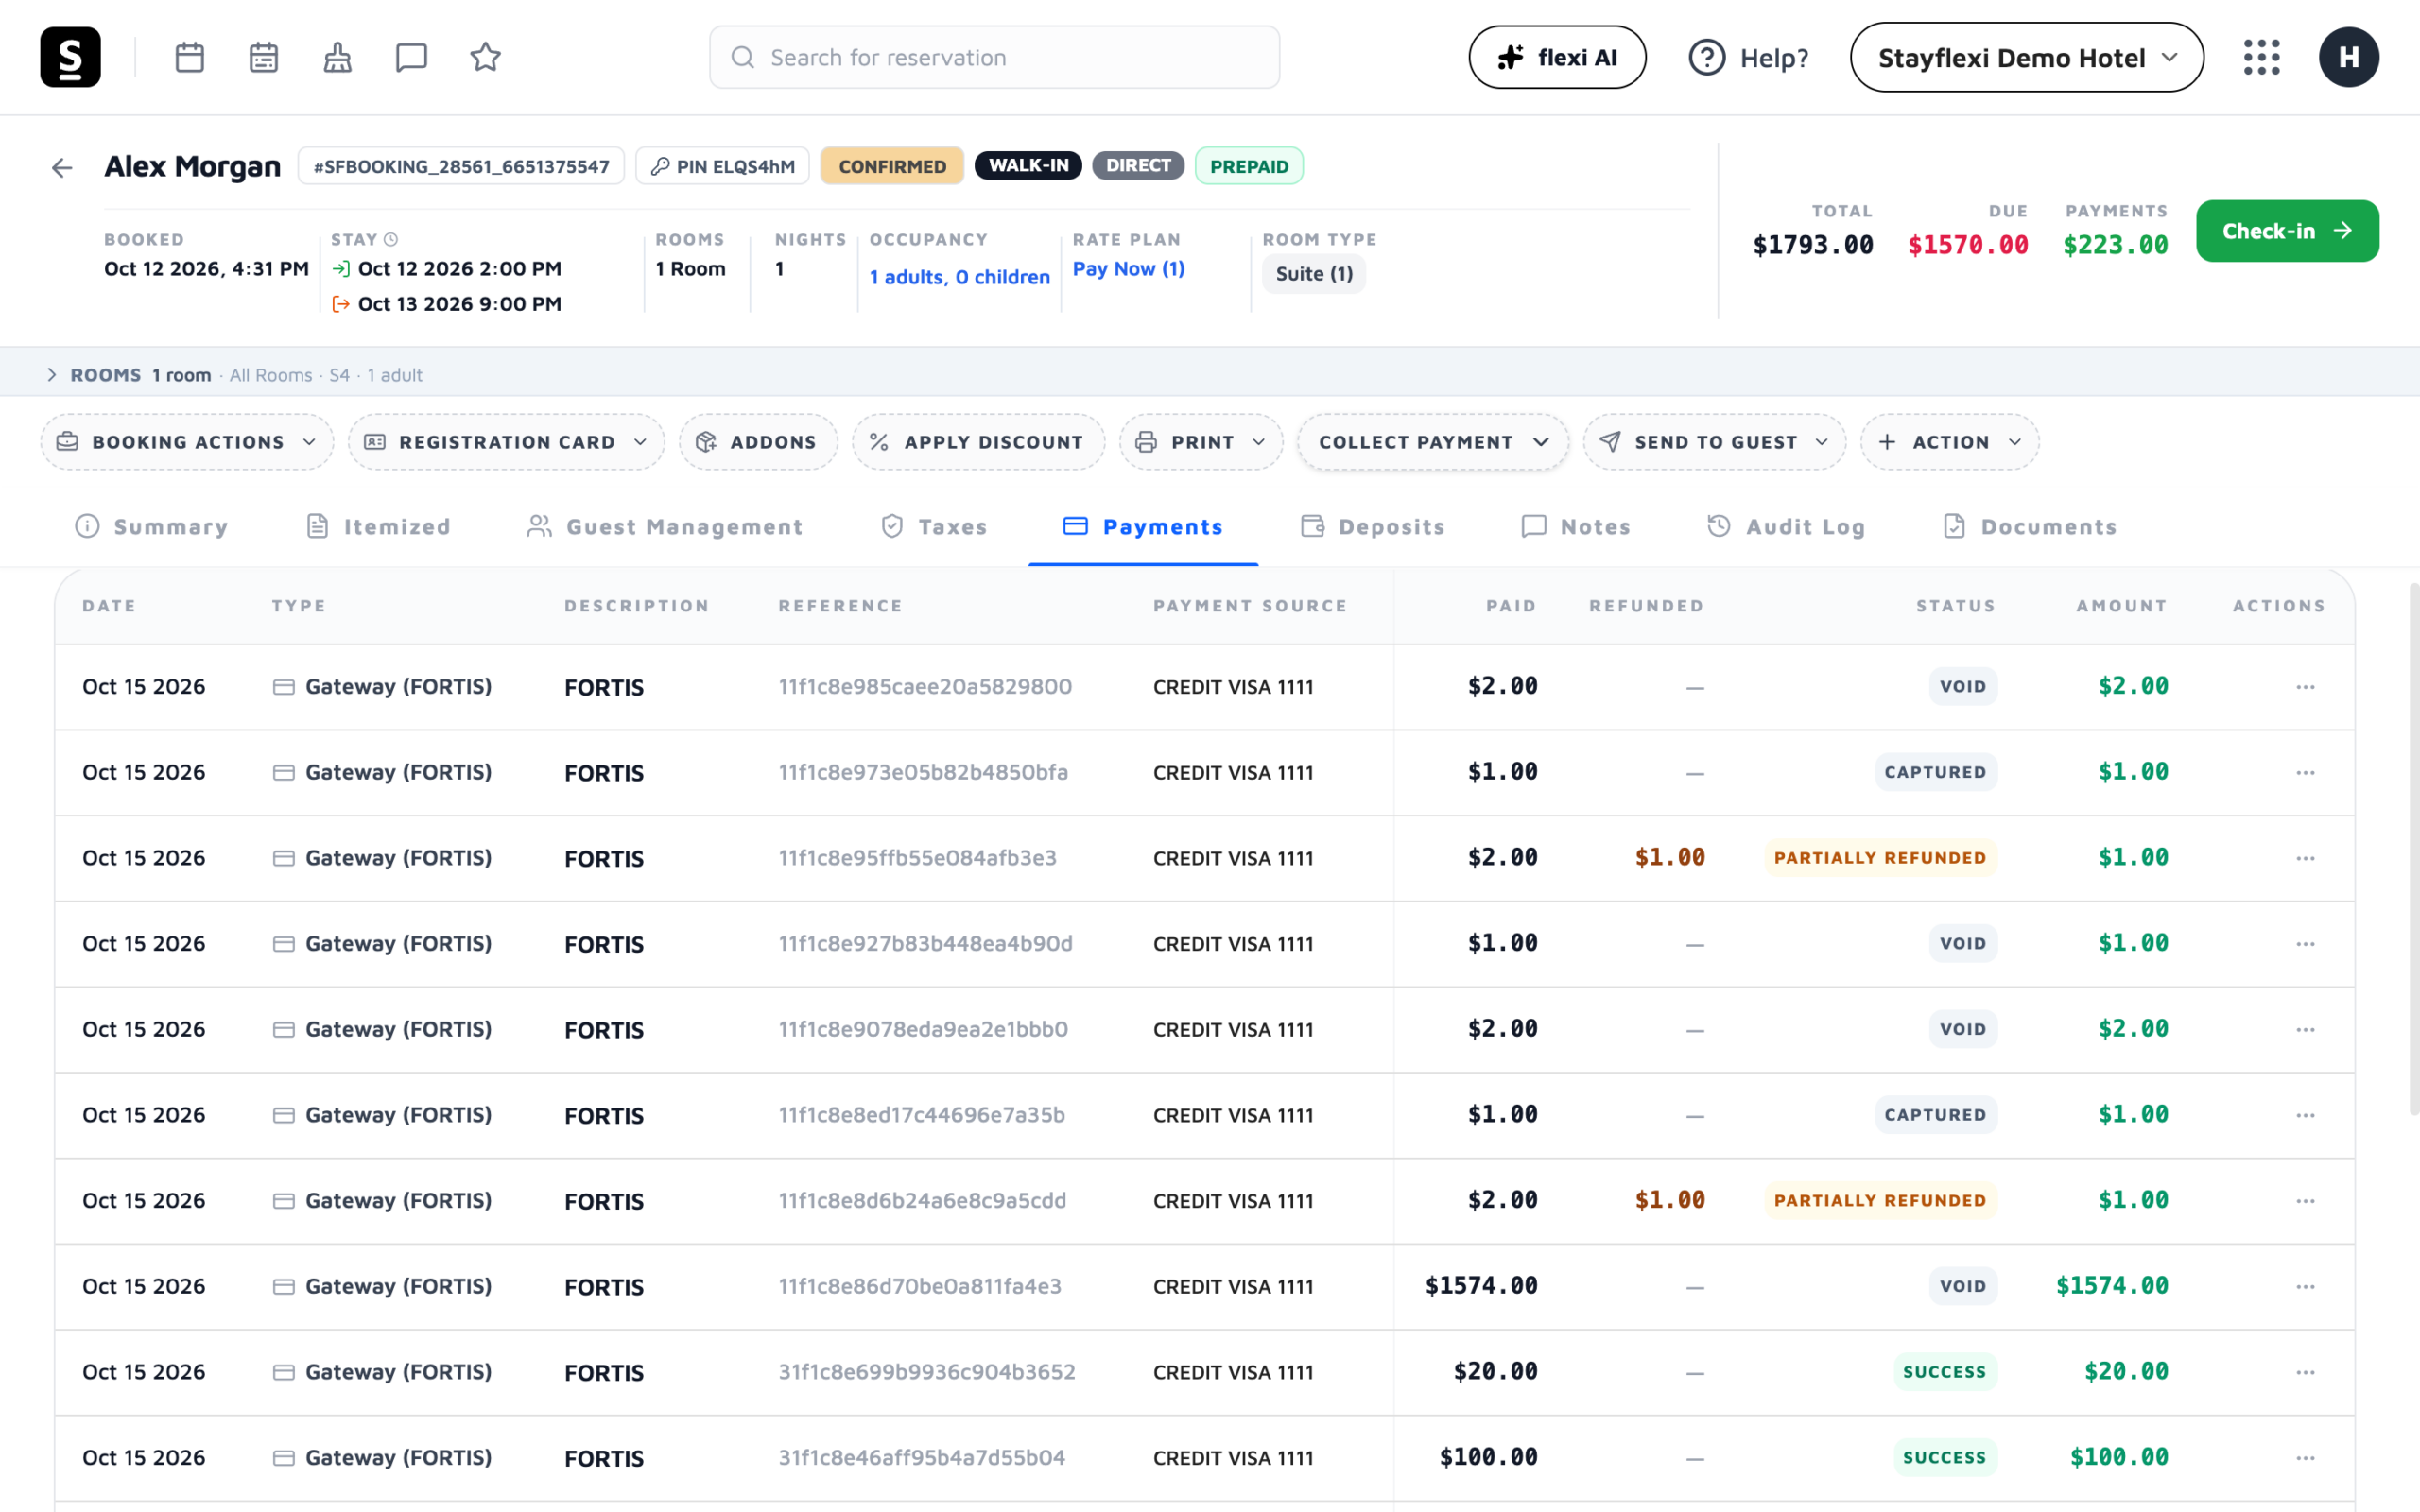
Task: Switch to the Audit Log tab
Action: 1786,527
